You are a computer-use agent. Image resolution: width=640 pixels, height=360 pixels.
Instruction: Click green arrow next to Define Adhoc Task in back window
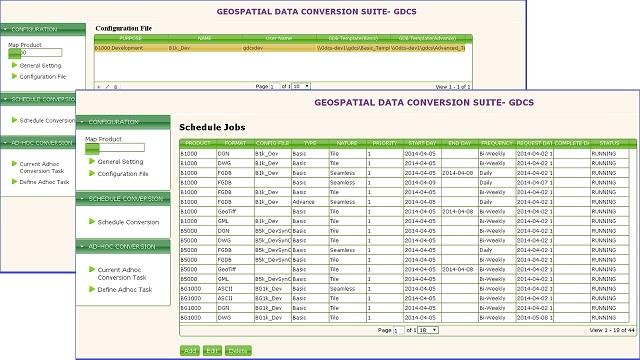click(x=14, y=181)
